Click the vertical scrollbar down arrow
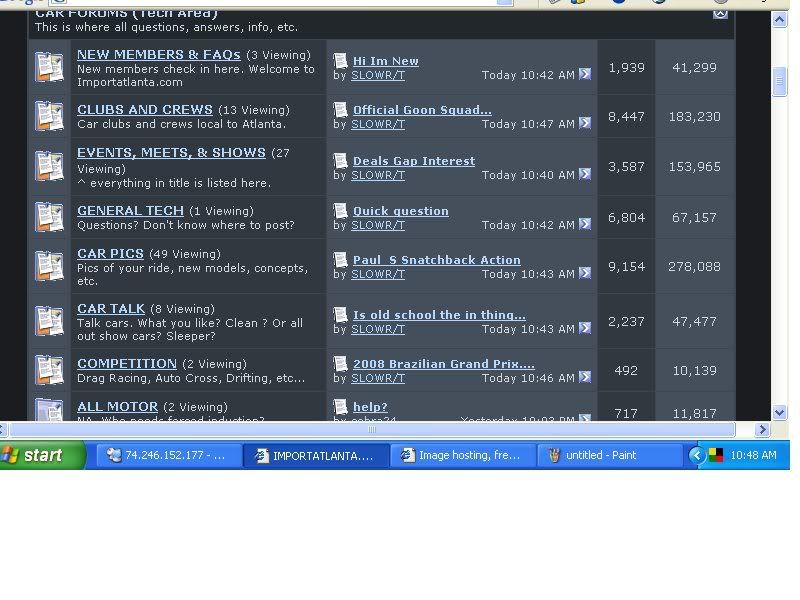800x600 pixels. point(780,412)
